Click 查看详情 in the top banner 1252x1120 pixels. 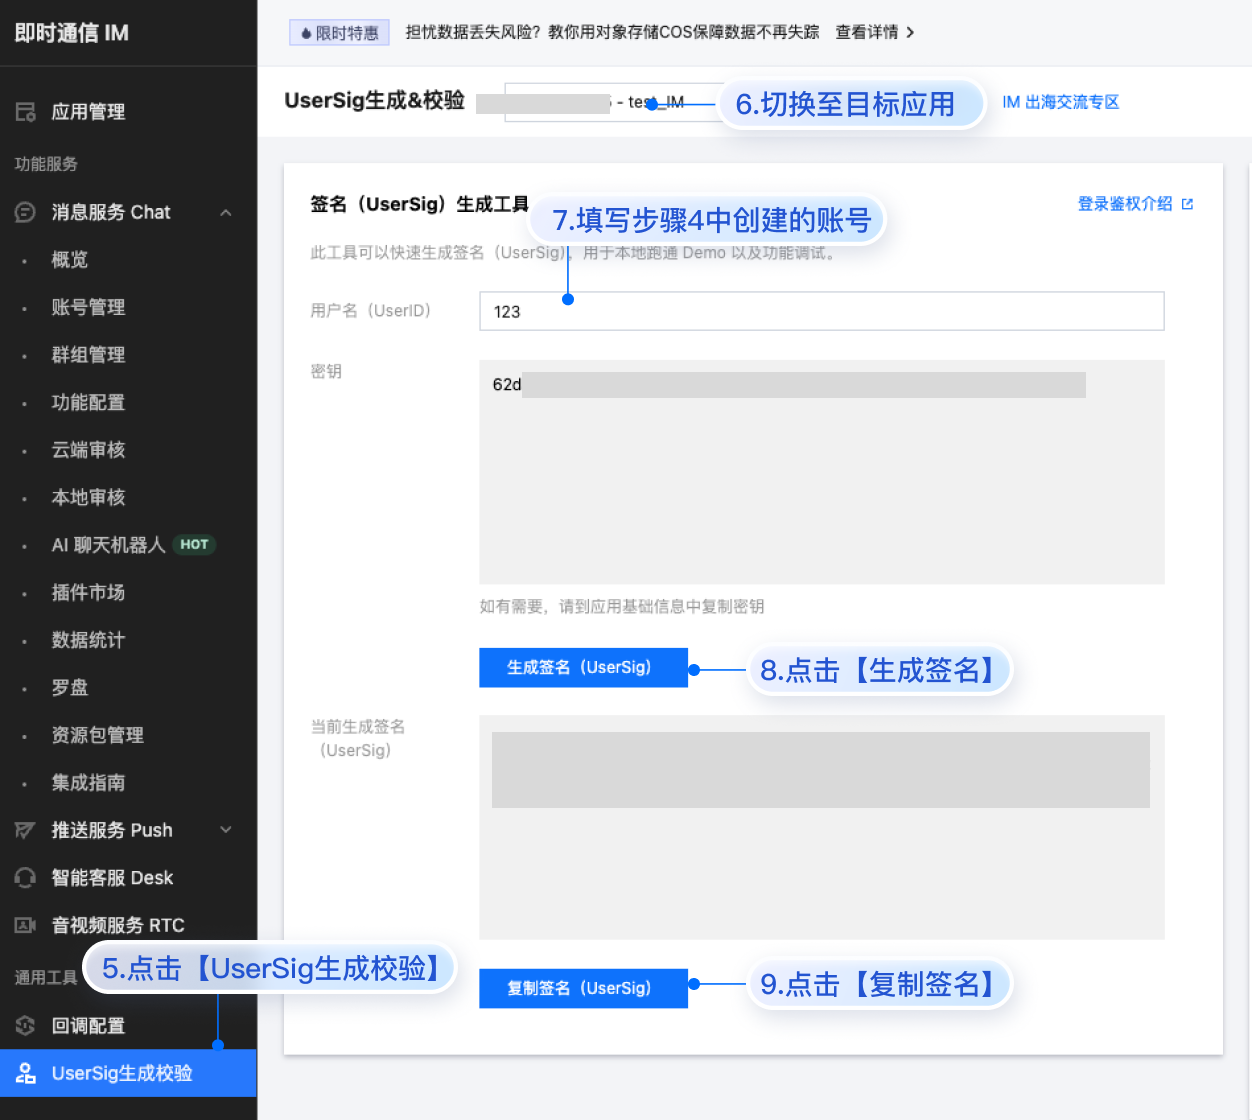(x=874, y=32)
